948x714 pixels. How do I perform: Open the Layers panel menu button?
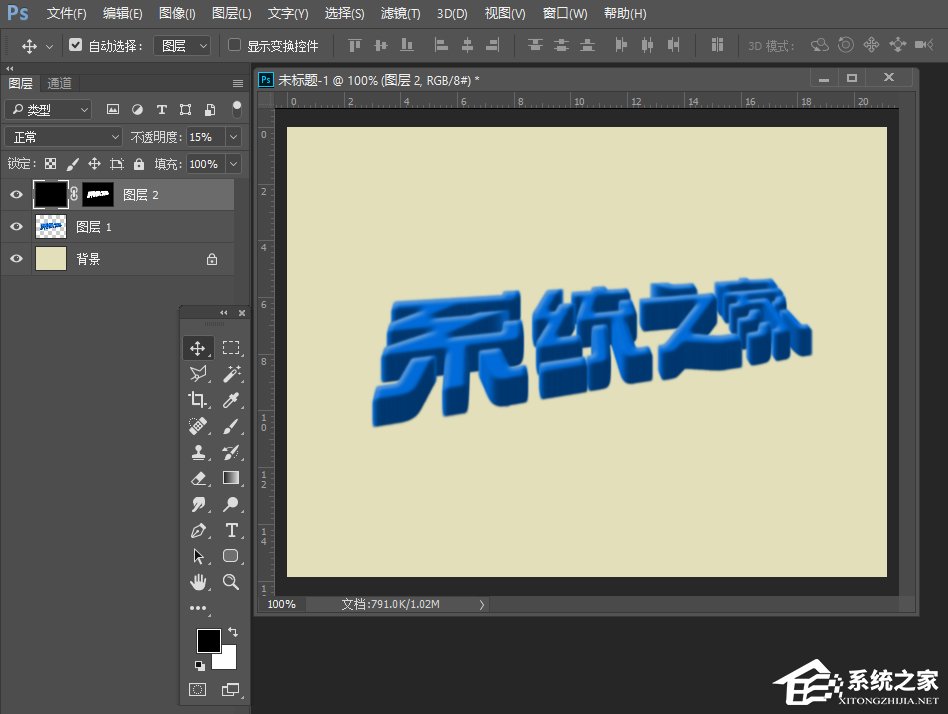[x=238, y=83]
